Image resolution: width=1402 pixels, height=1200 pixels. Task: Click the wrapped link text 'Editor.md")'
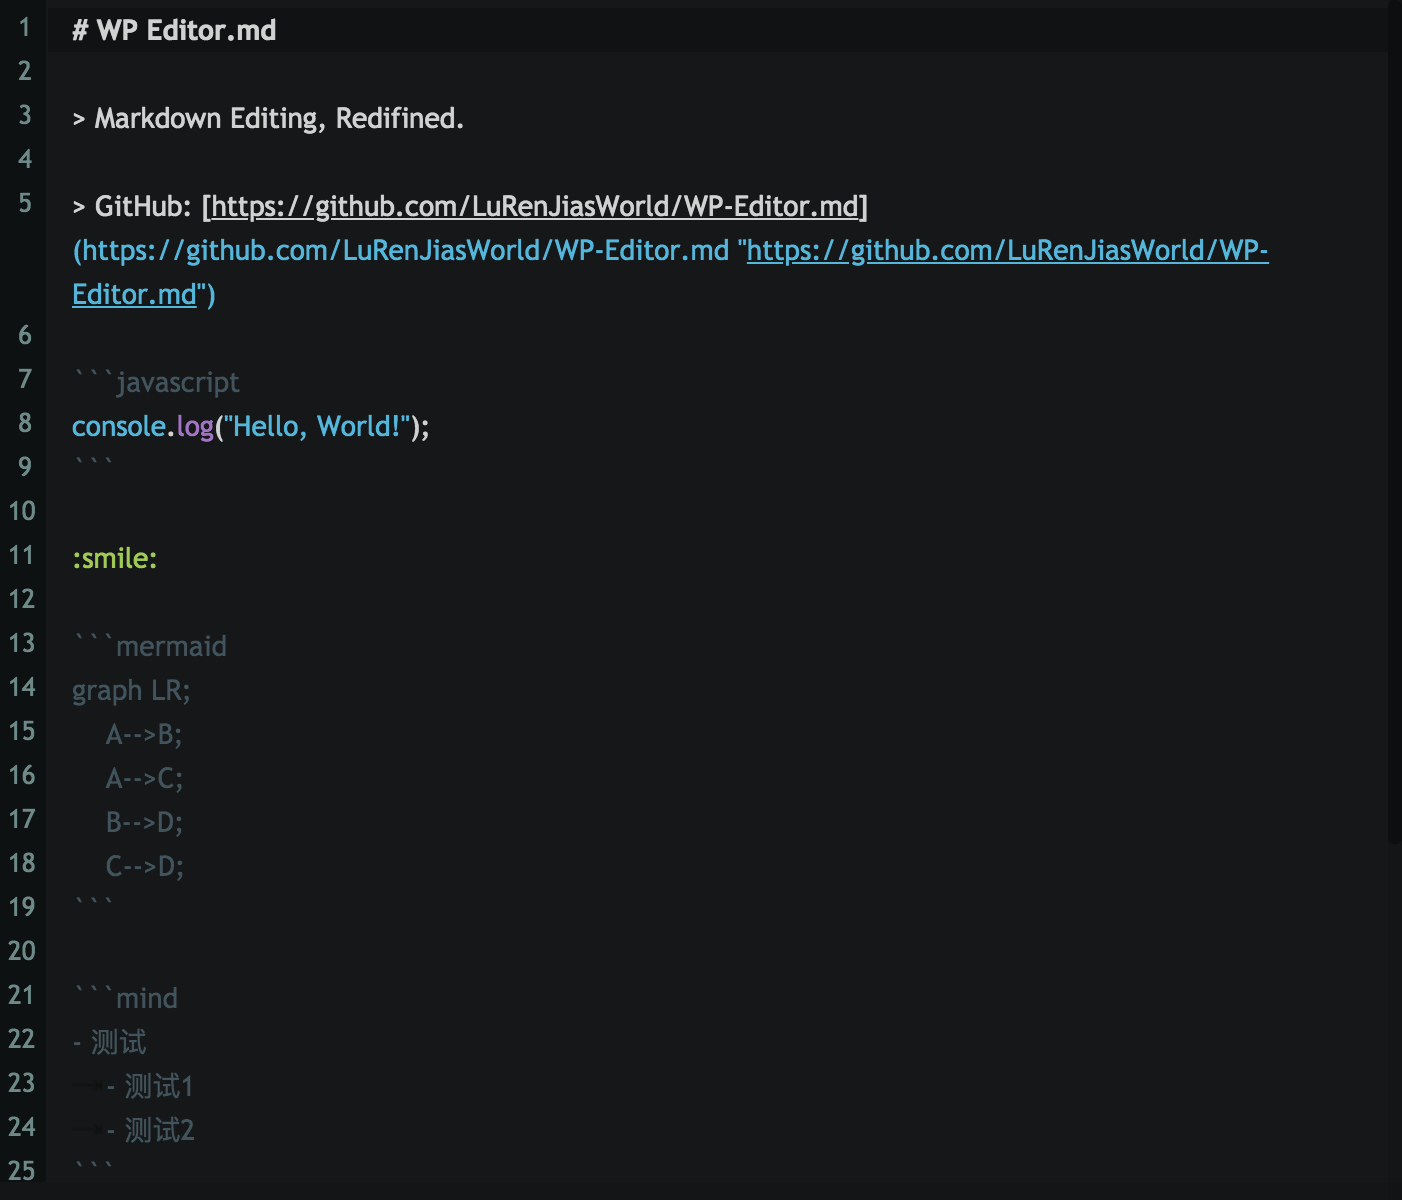click(144, 294)
